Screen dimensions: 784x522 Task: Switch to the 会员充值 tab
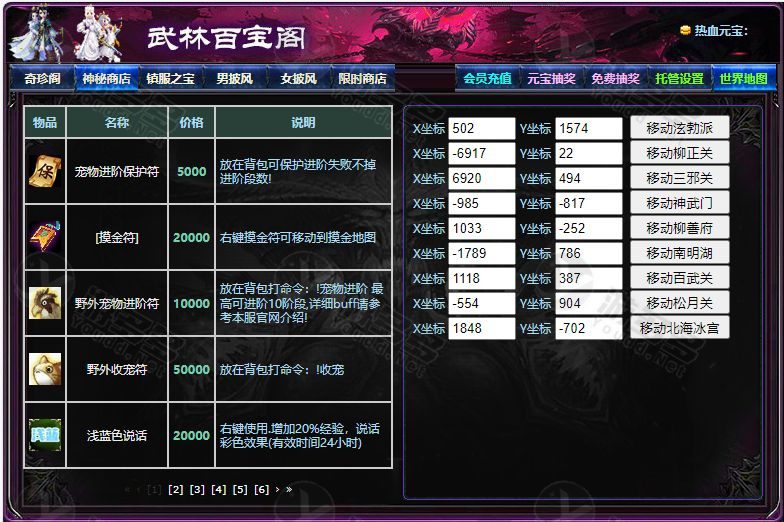(x=487, y=79)
